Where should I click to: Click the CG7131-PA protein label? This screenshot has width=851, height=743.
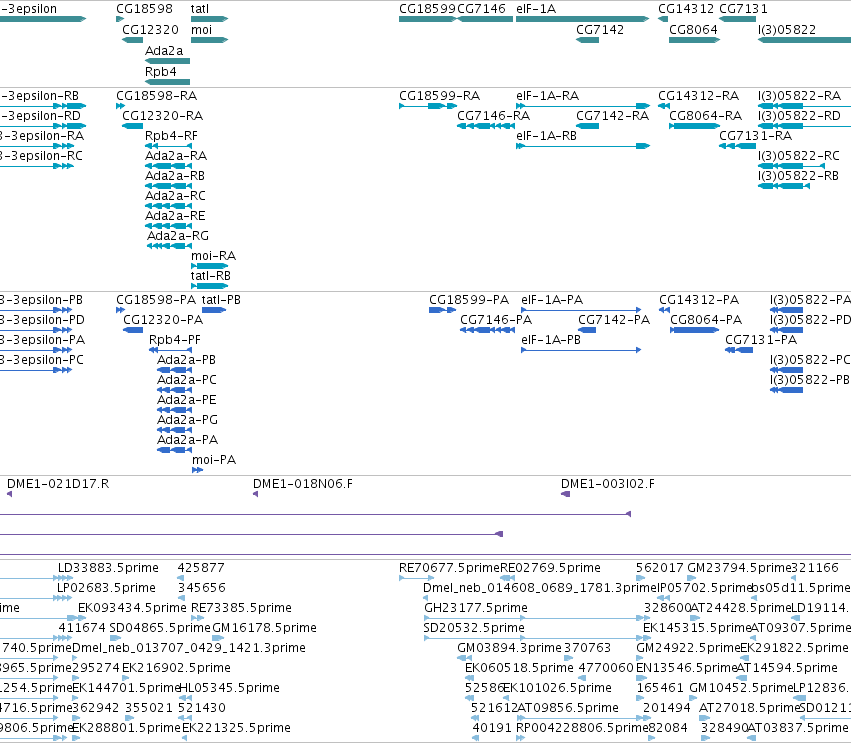click(x=761, y=340)
